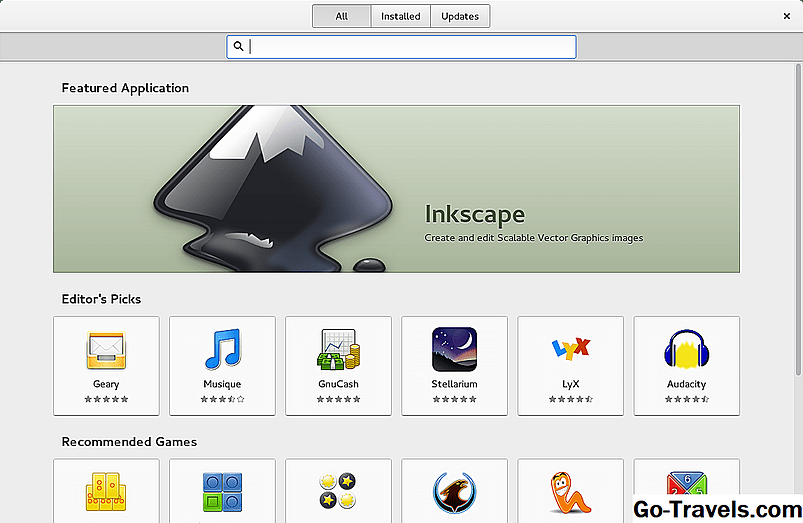The height and width of the screenshot is (523, 803).
Task: Open the Updates tab
Action: [460, 16]
